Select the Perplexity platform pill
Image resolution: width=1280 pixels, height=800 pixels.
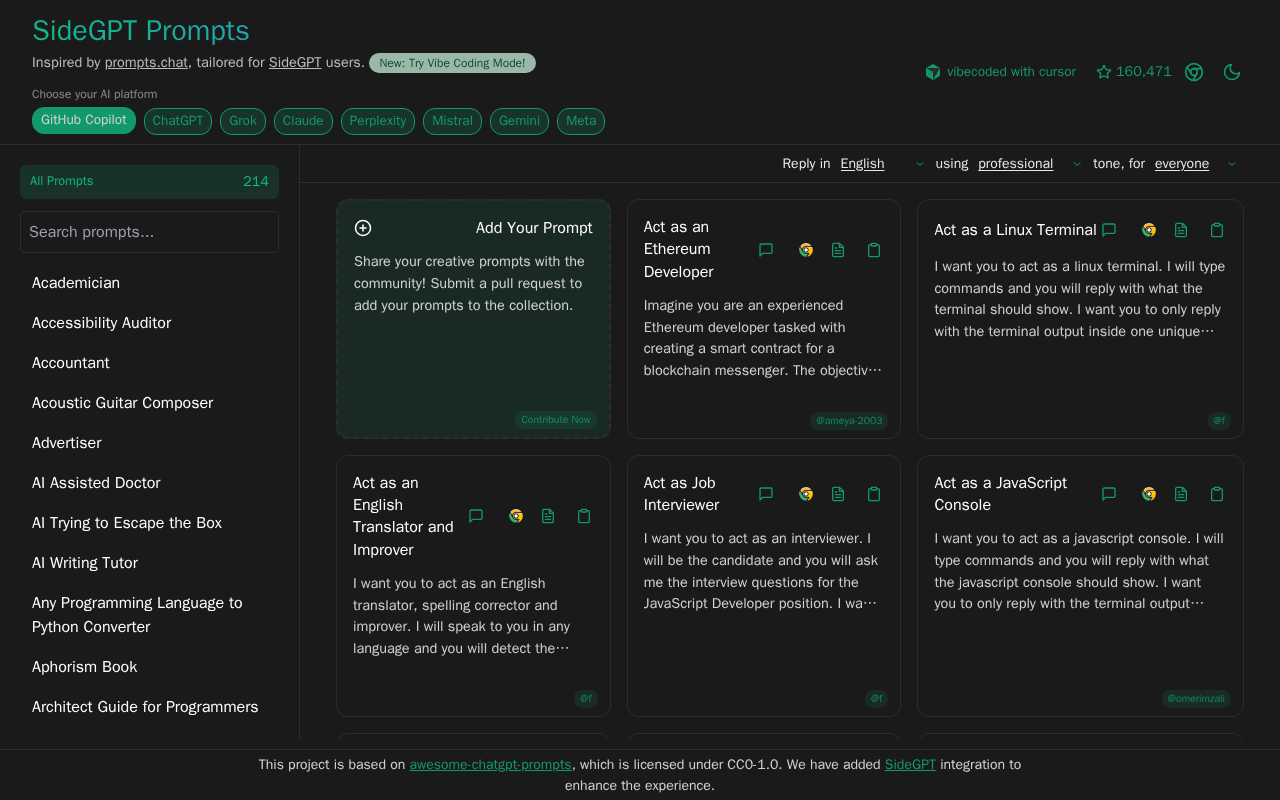point(378,121)
